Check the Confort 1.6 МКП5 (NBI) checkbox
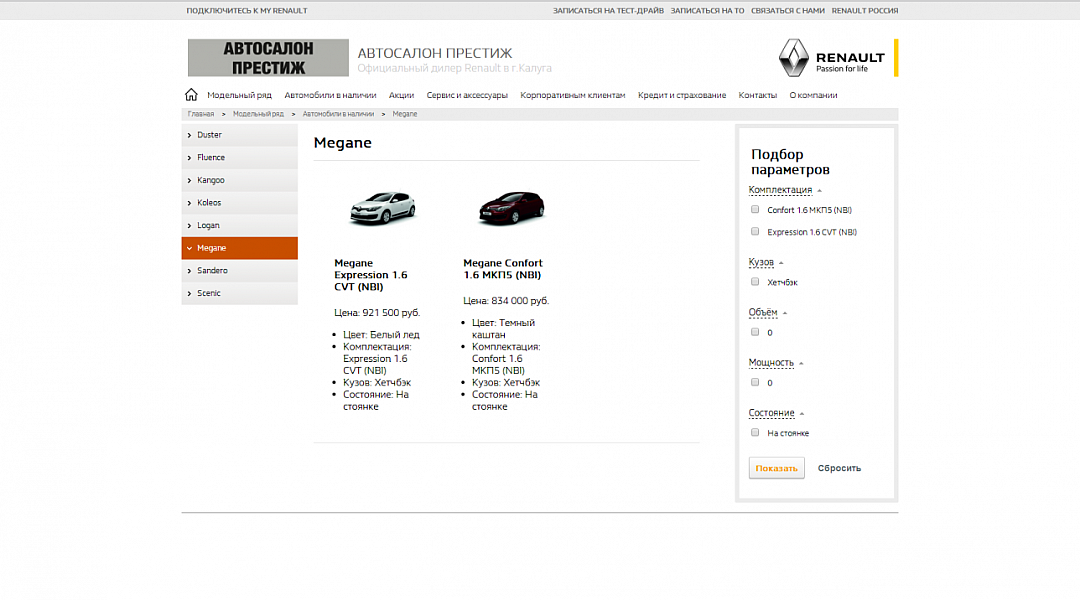 click(x=755, y=210)
